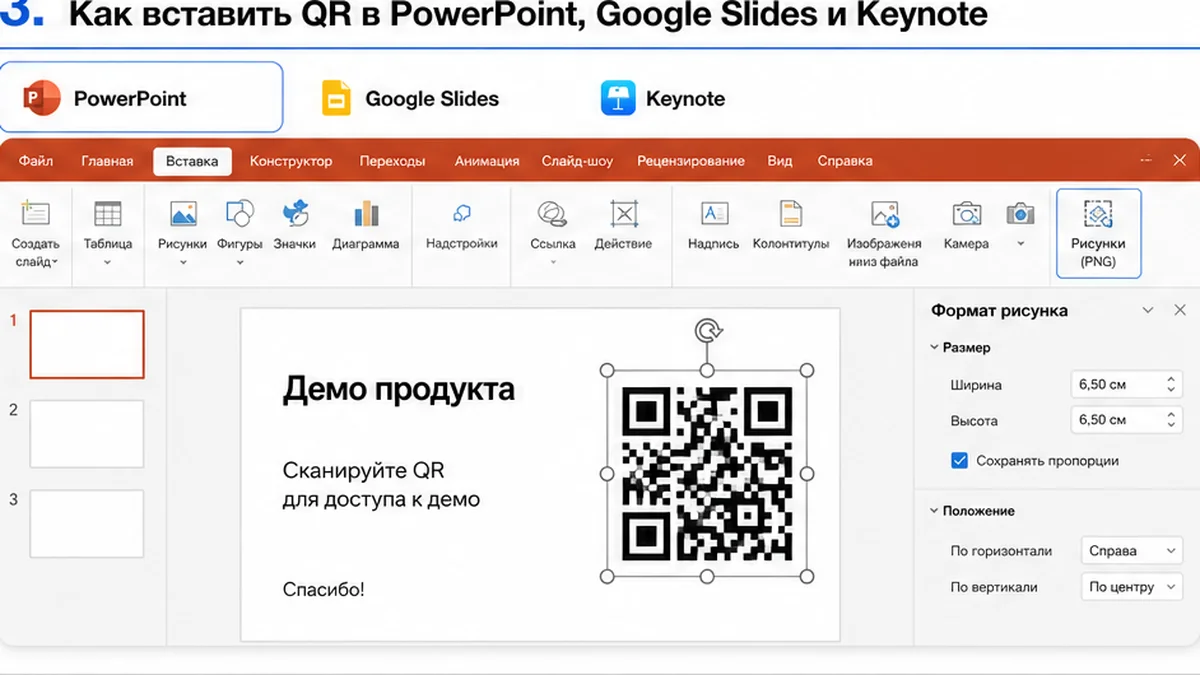Switch to the Keynote tab
This screenshot has height=675, width=1200.
click(663, 98)
